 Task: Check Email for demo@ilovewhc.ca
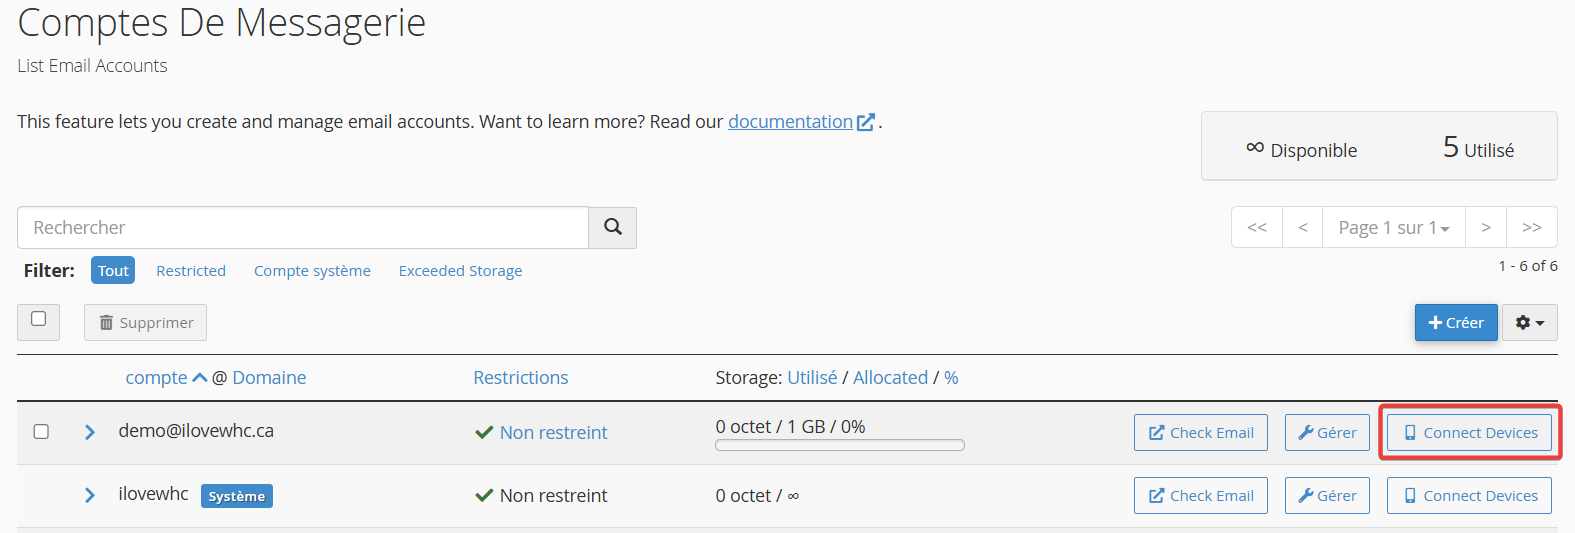click(1201, 433)
